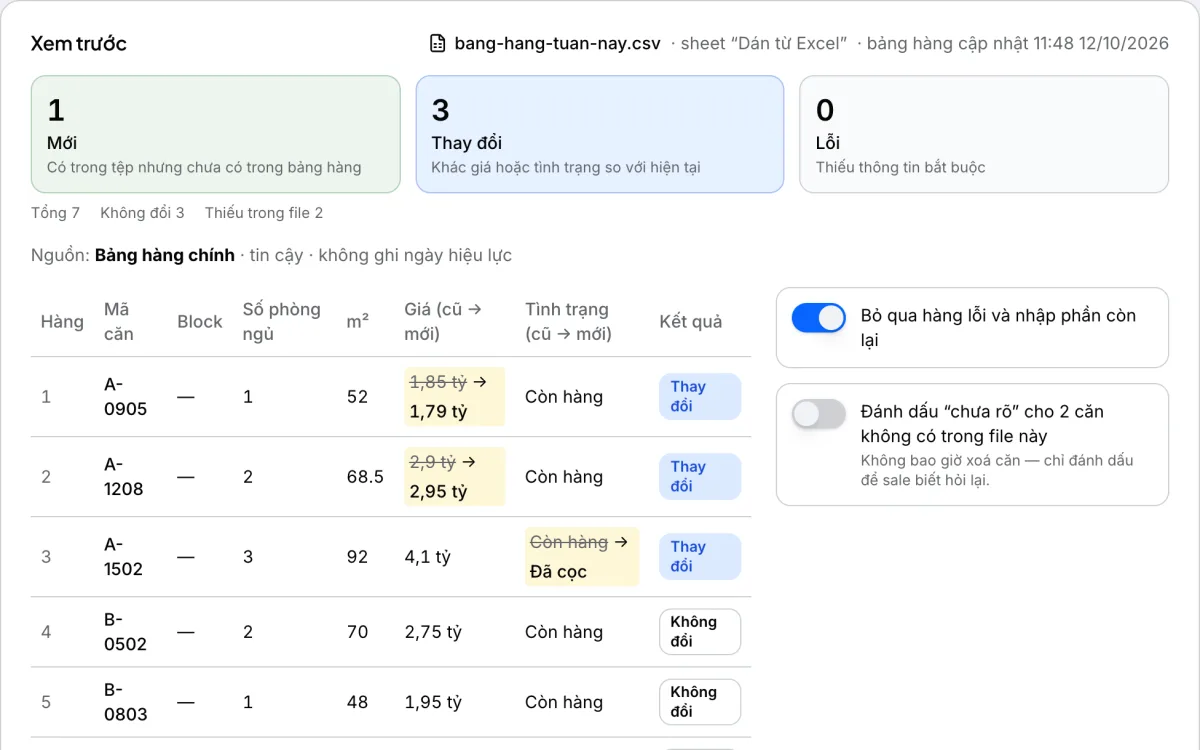Click the "m²" column header
This screenshot has height=750, width=1200.
coord(358,321)
